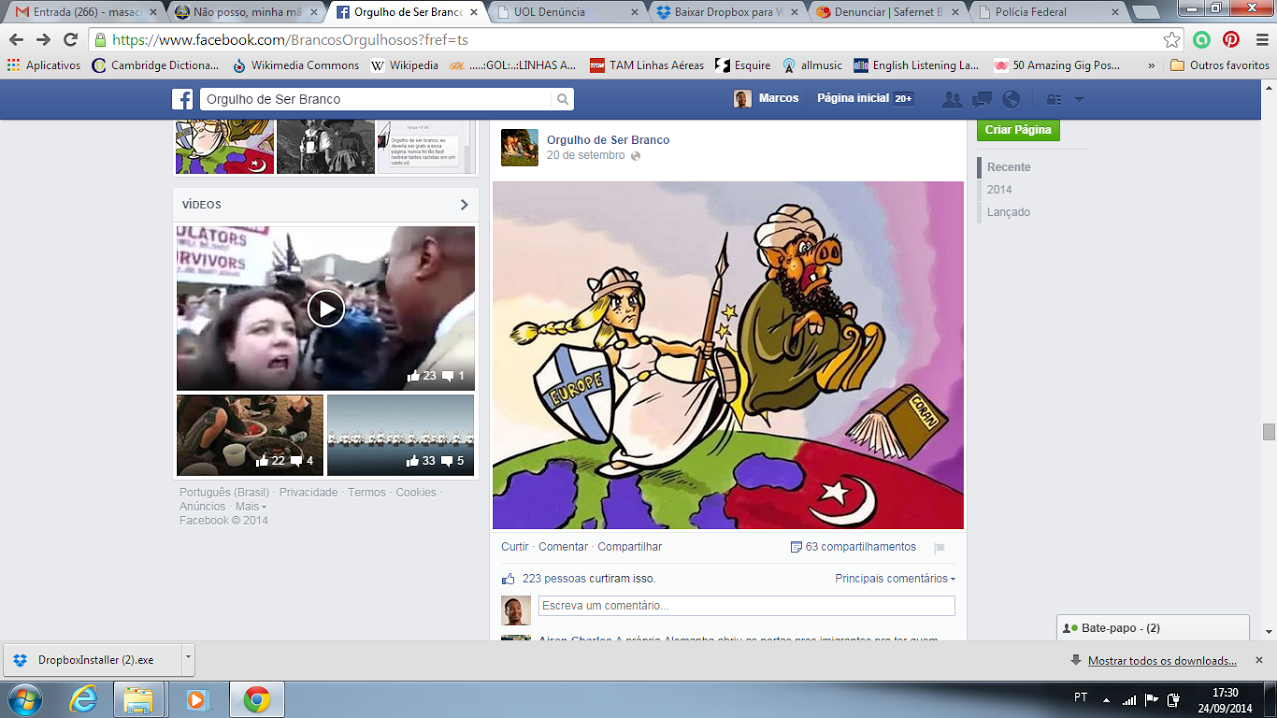Open the DropboxInstaller download arrow menu
Screen dimensions: 1277x718
(187, 659)
